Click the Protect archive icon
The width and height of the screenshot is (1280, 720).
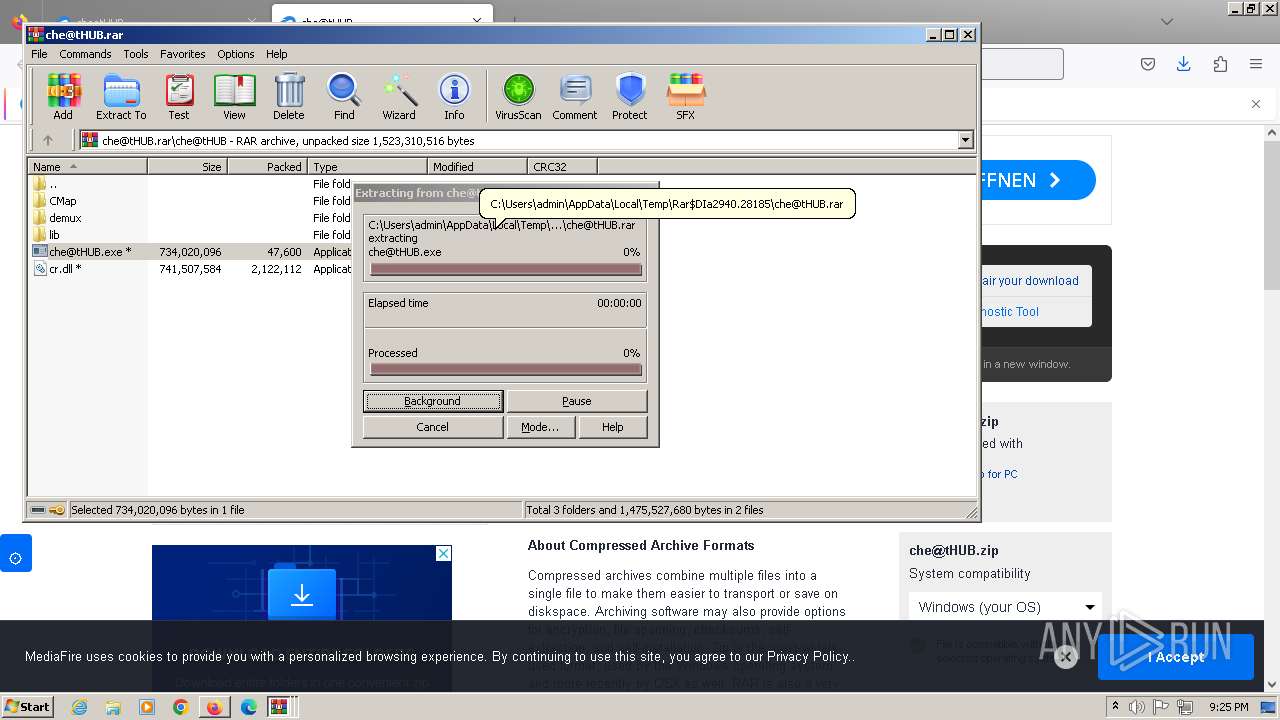(630, 97)
